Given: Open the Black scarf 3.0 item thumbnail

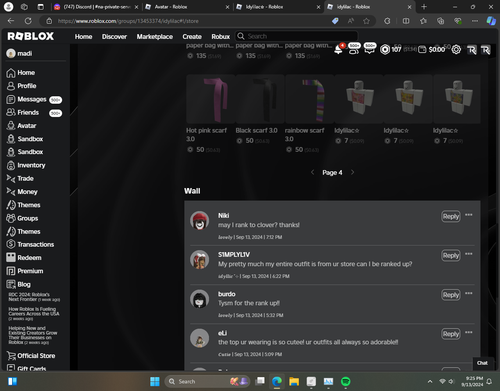Looking at the screenshot, I should (x=260, y=99).
